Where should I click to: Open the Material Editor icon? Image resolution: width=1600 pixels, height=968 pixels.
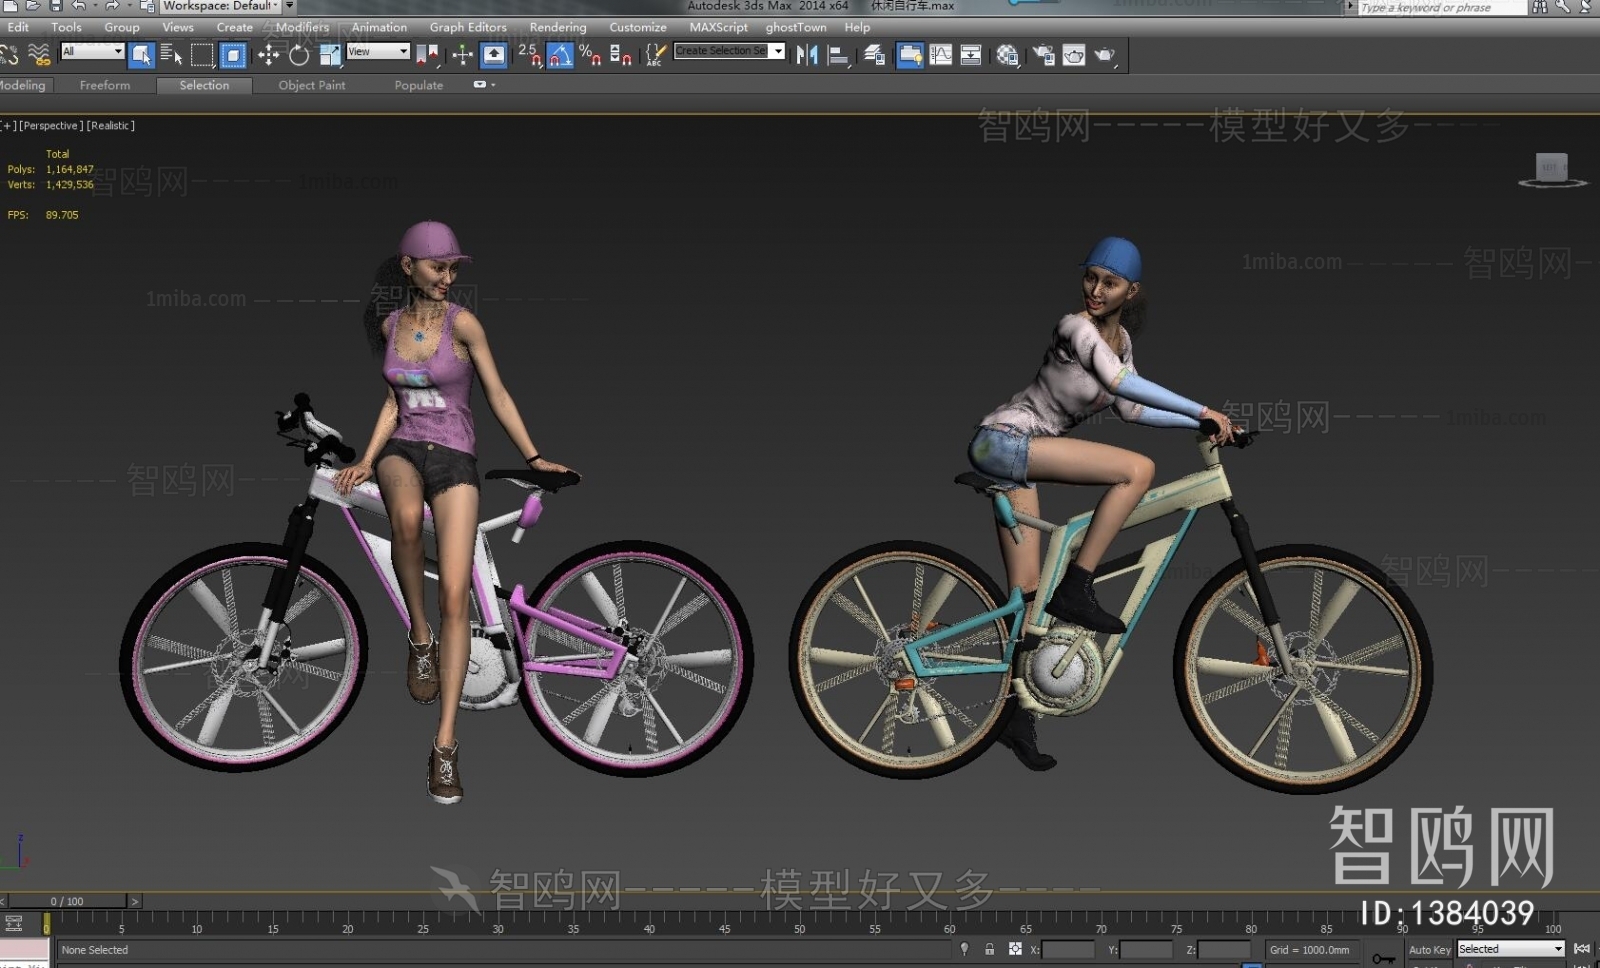[1007, 55]
